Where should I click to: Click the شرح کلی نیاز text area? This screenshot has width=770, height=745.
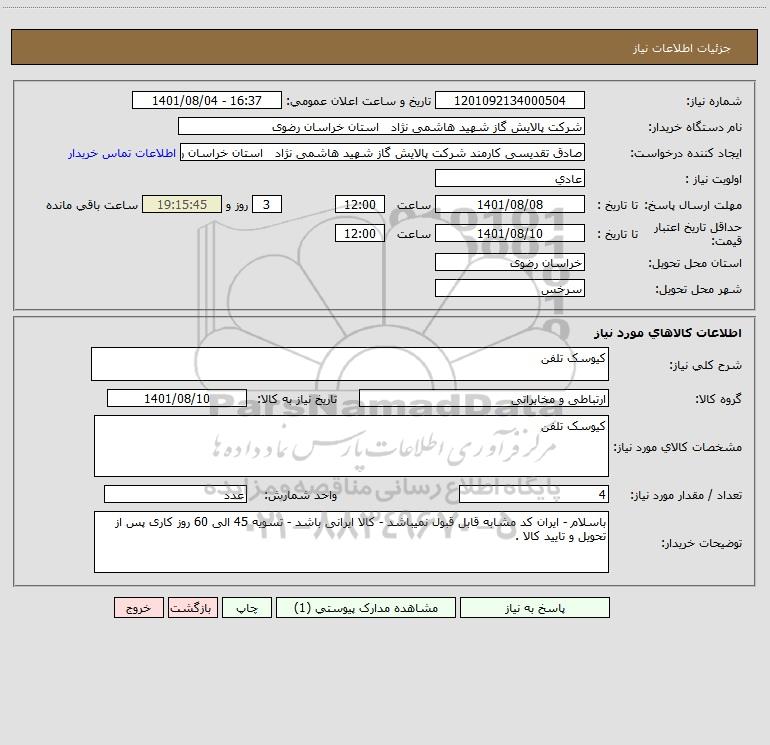click(x=350, y=364)
